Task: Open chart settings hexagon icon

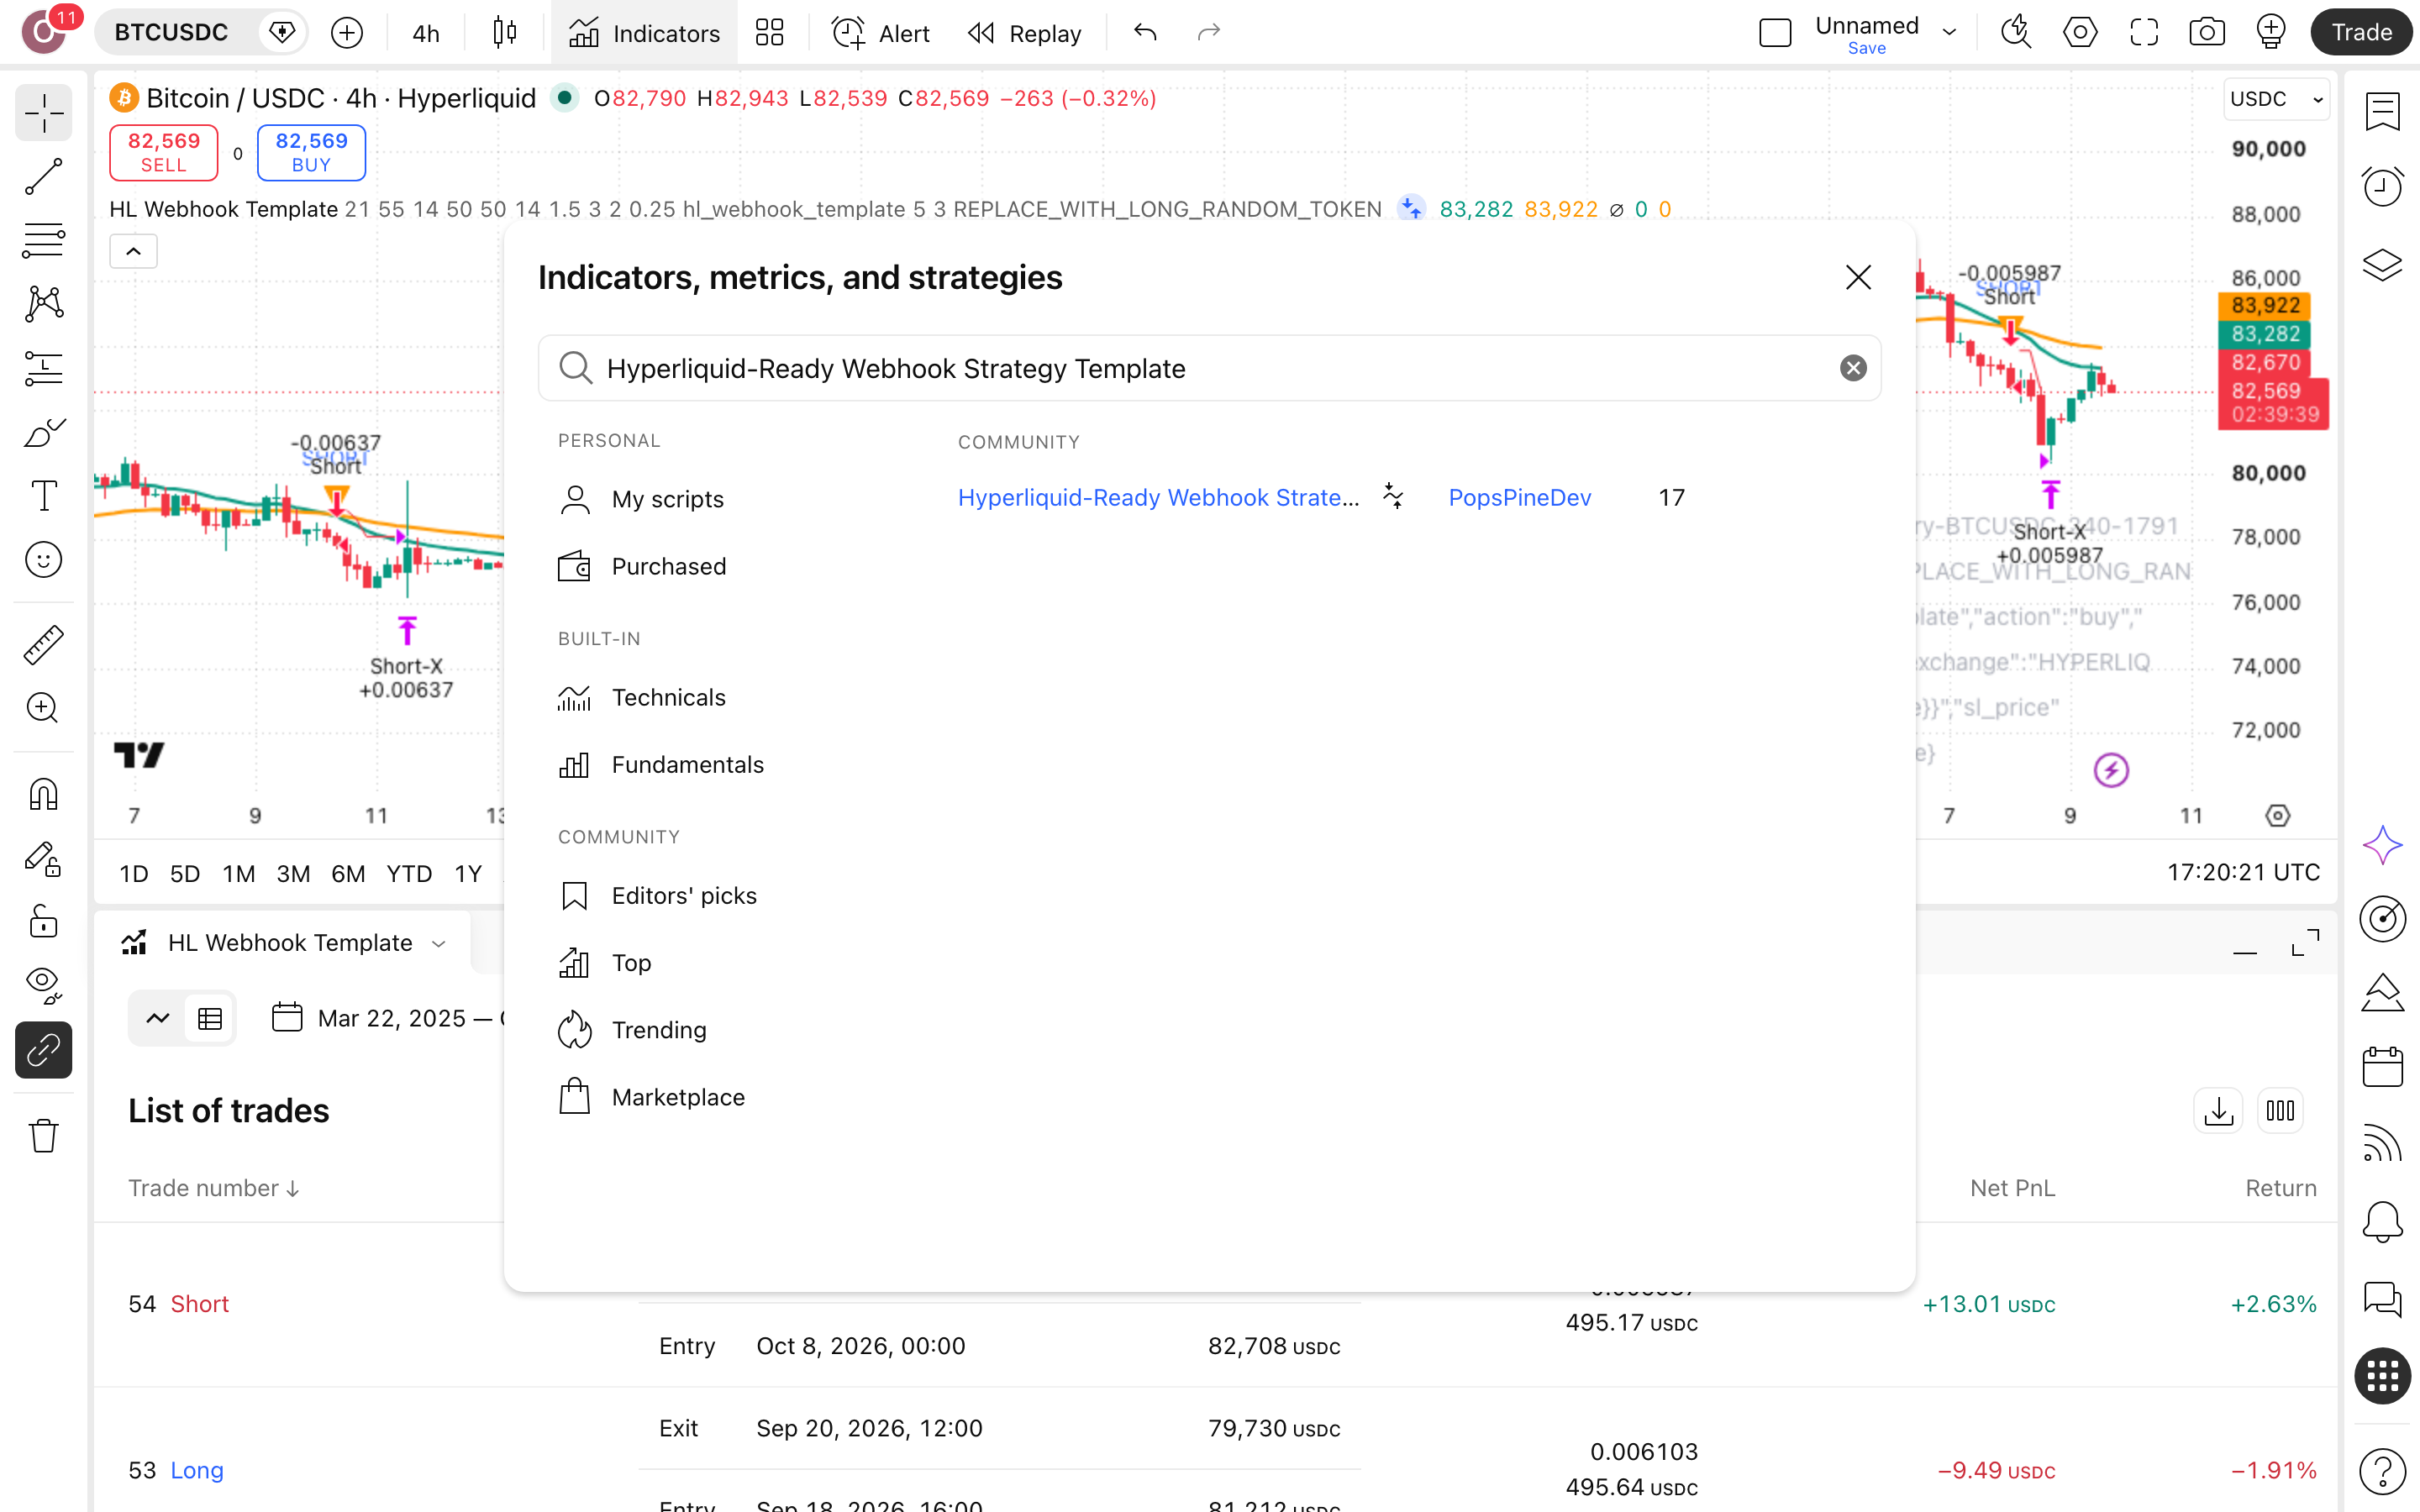Action: point(2080,33)
